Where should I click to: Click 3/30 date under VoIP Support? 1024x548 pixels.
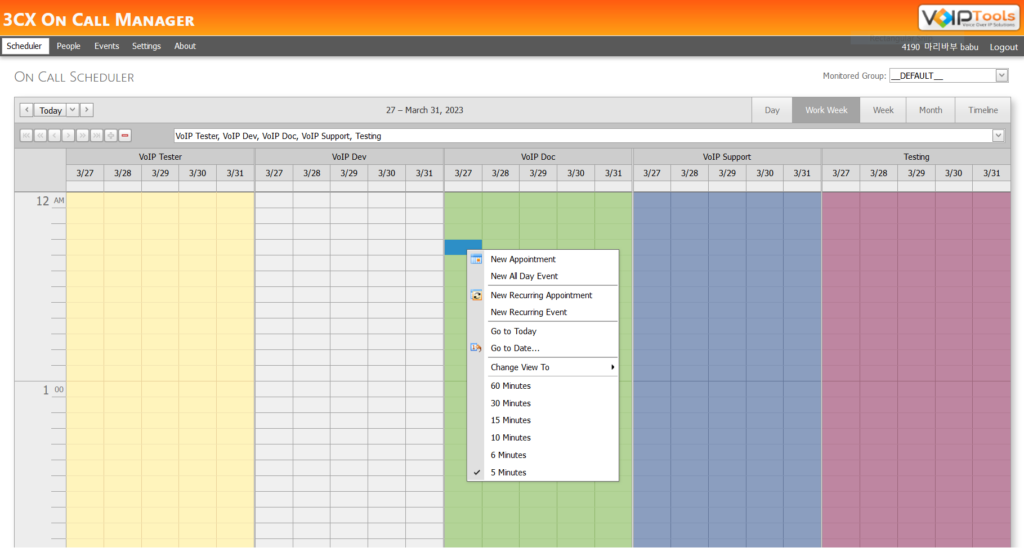(765, 173)
